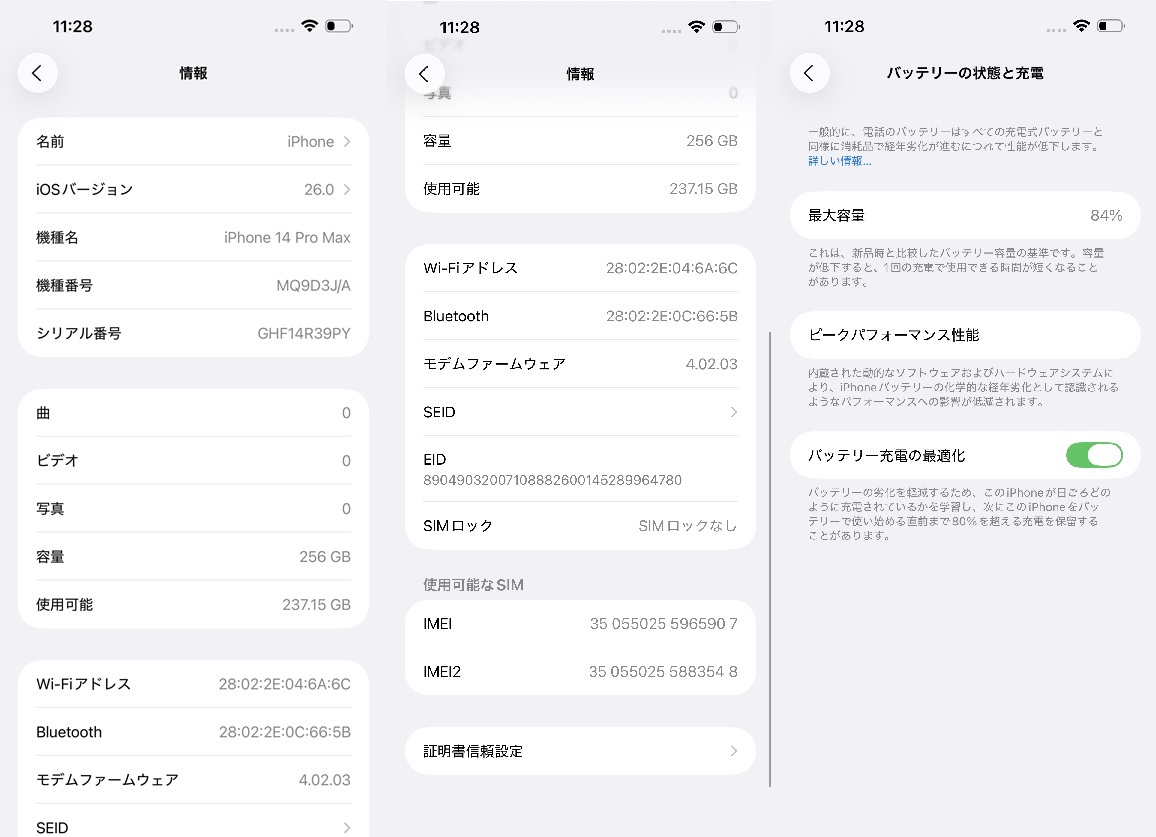Expand the SEID row
Image resolution: width=1156 pixels, height=837 pixels.
pyautogui.click(x=580, y=411)
